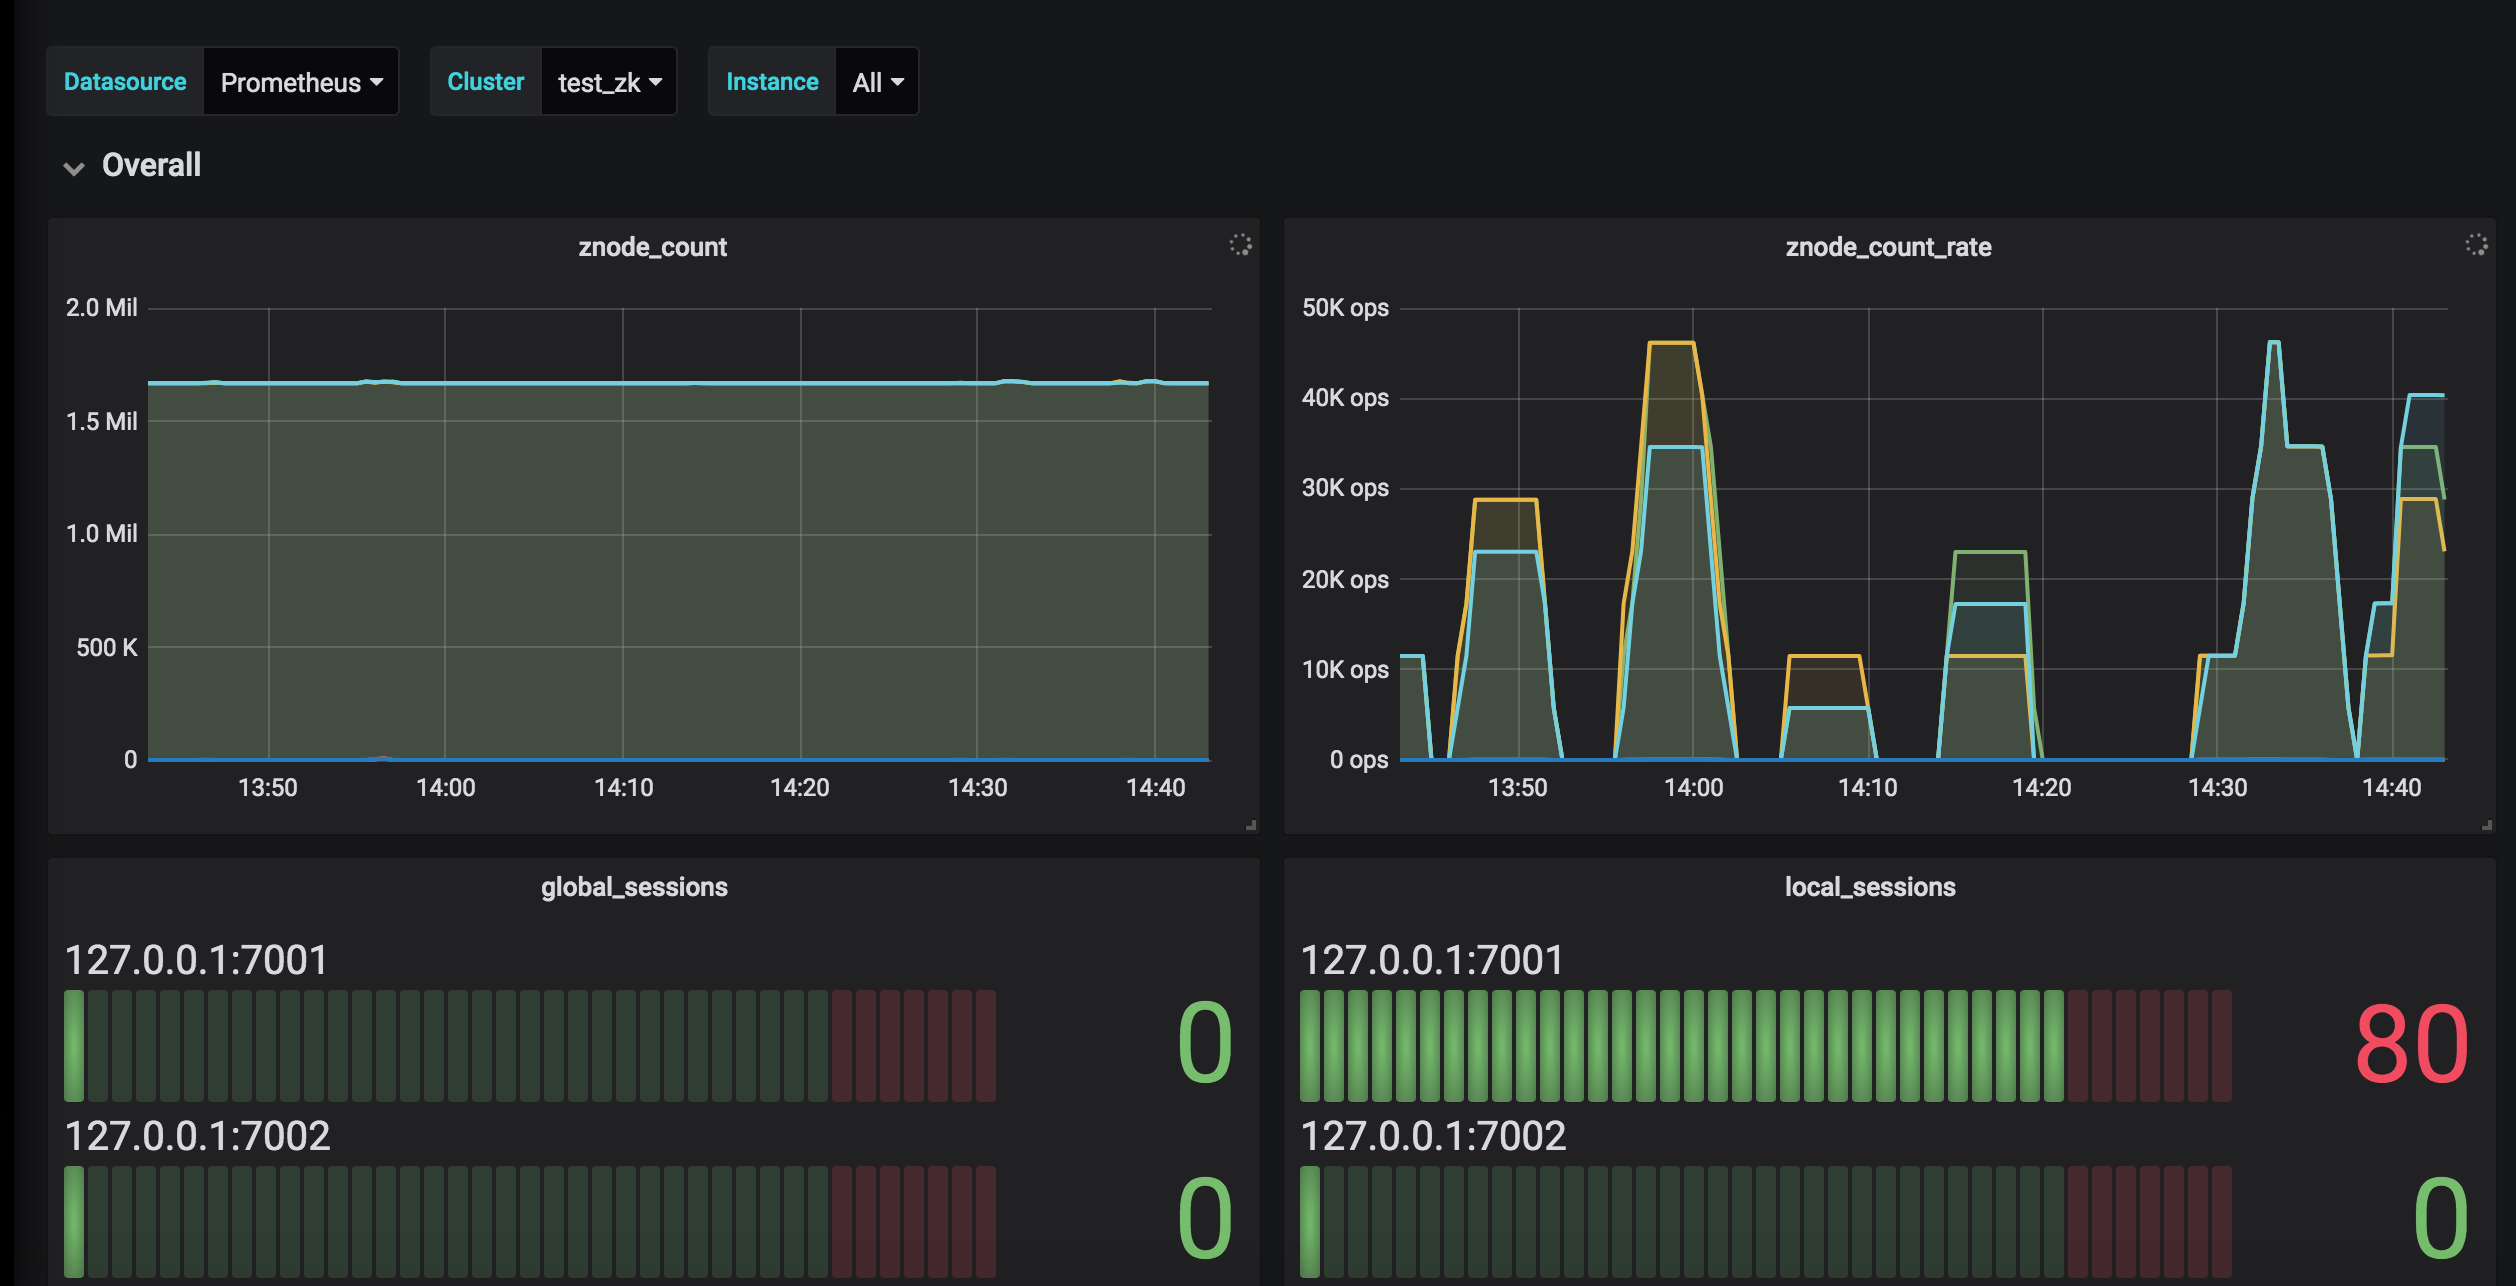Click the znode_count panel loading spinner icon
This screenshot has height=1286, width=2516.
click(1240, 245)
